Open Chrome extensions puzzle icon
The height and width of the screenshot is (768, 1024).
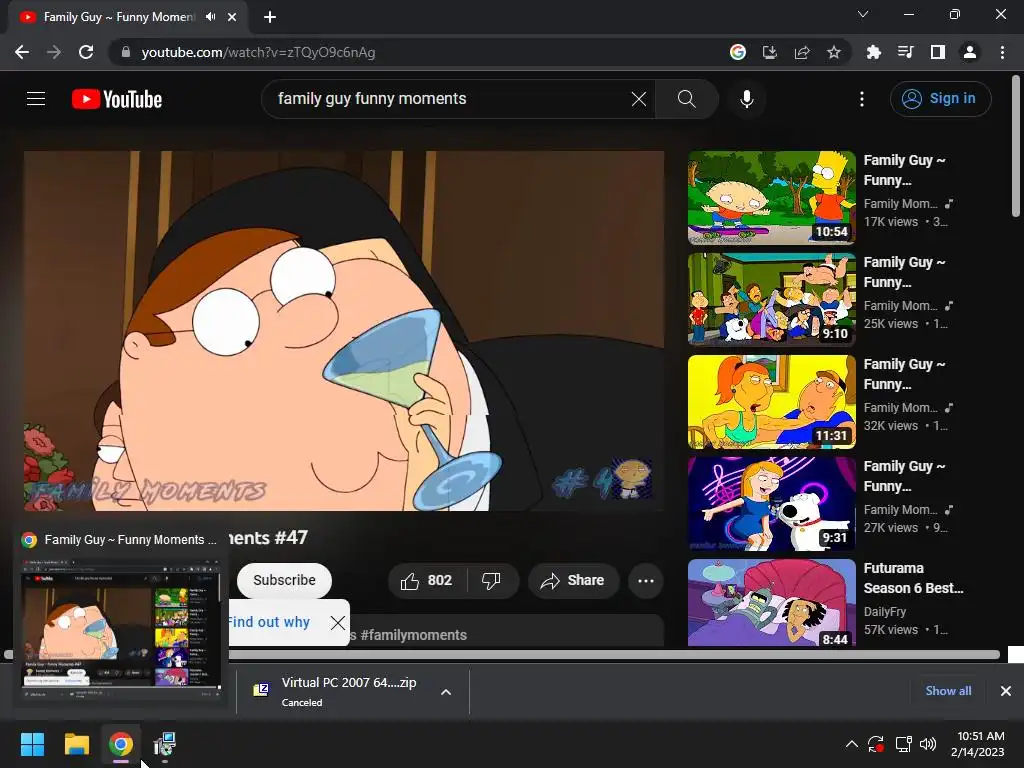[874, 52]
